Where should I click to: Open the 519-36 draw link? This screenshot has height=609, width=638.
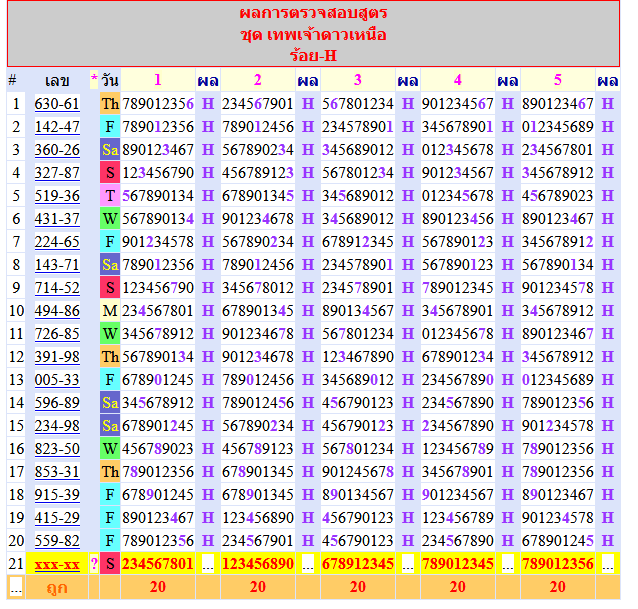point(57,196)
